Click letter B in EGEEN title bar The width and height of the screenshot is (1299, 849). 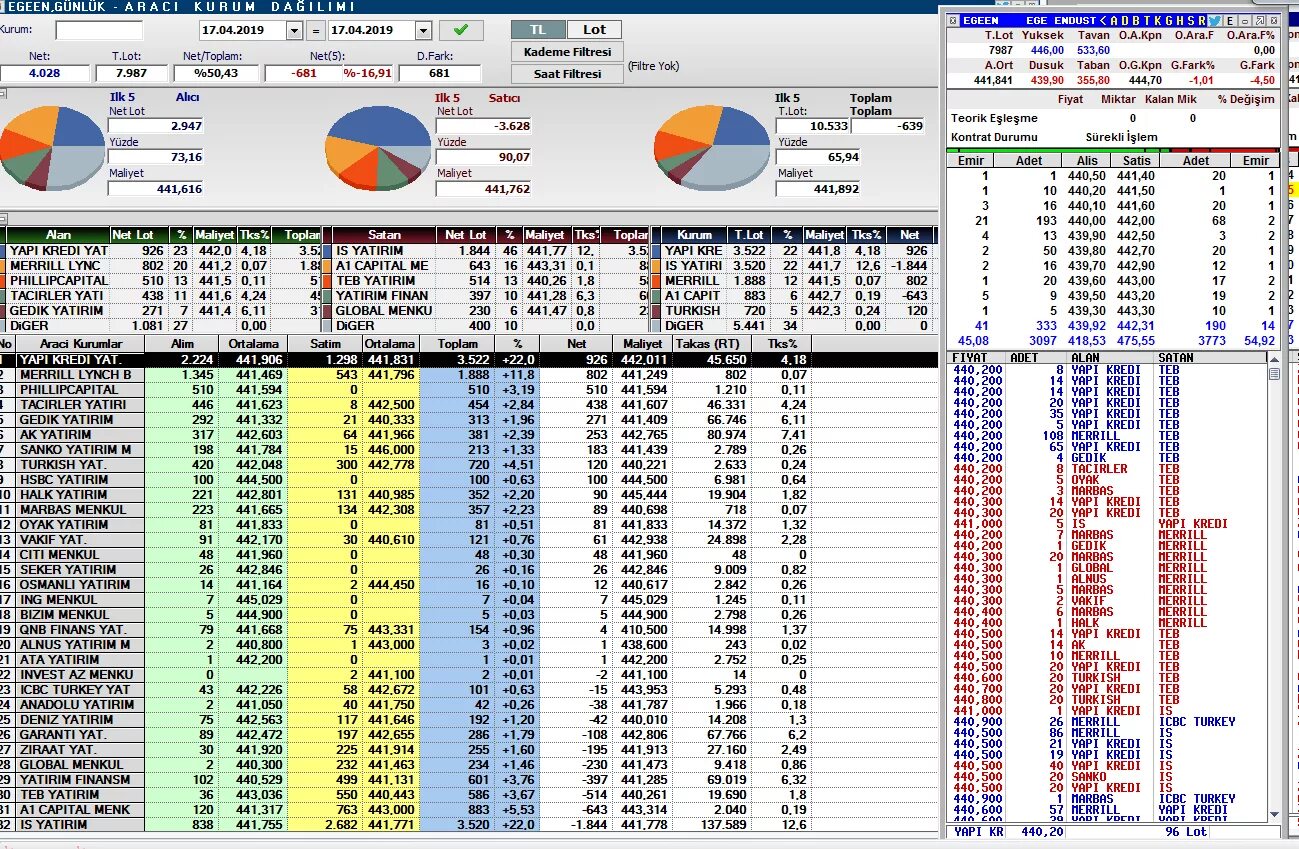[1136, 20]
